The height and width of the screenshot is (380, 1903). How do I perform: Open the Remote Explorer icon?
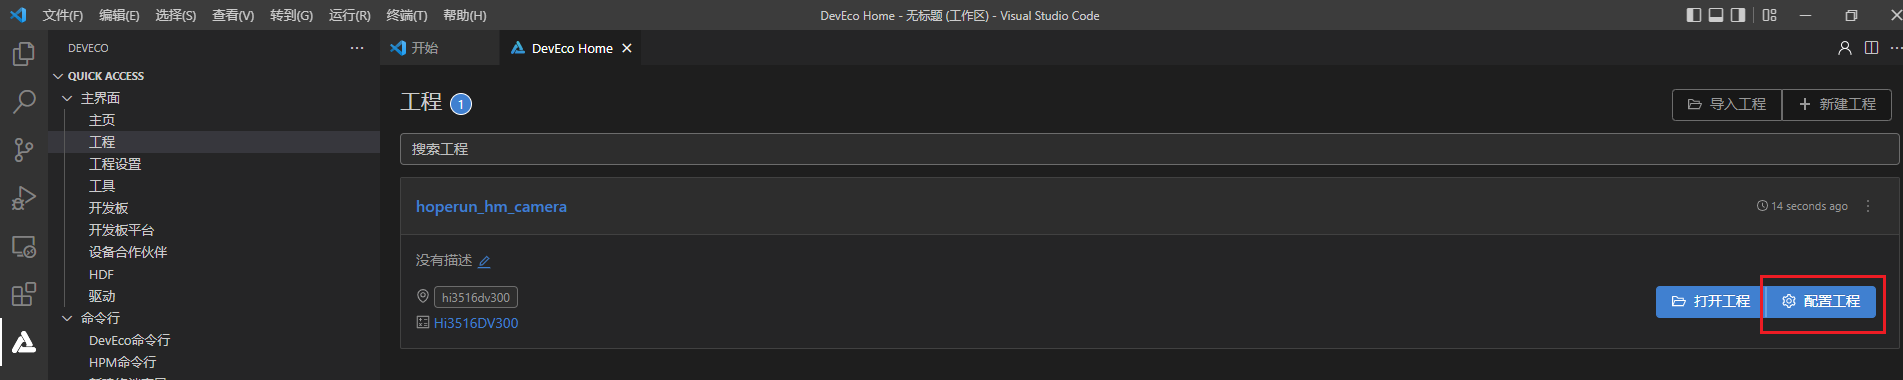pos(23,246)
